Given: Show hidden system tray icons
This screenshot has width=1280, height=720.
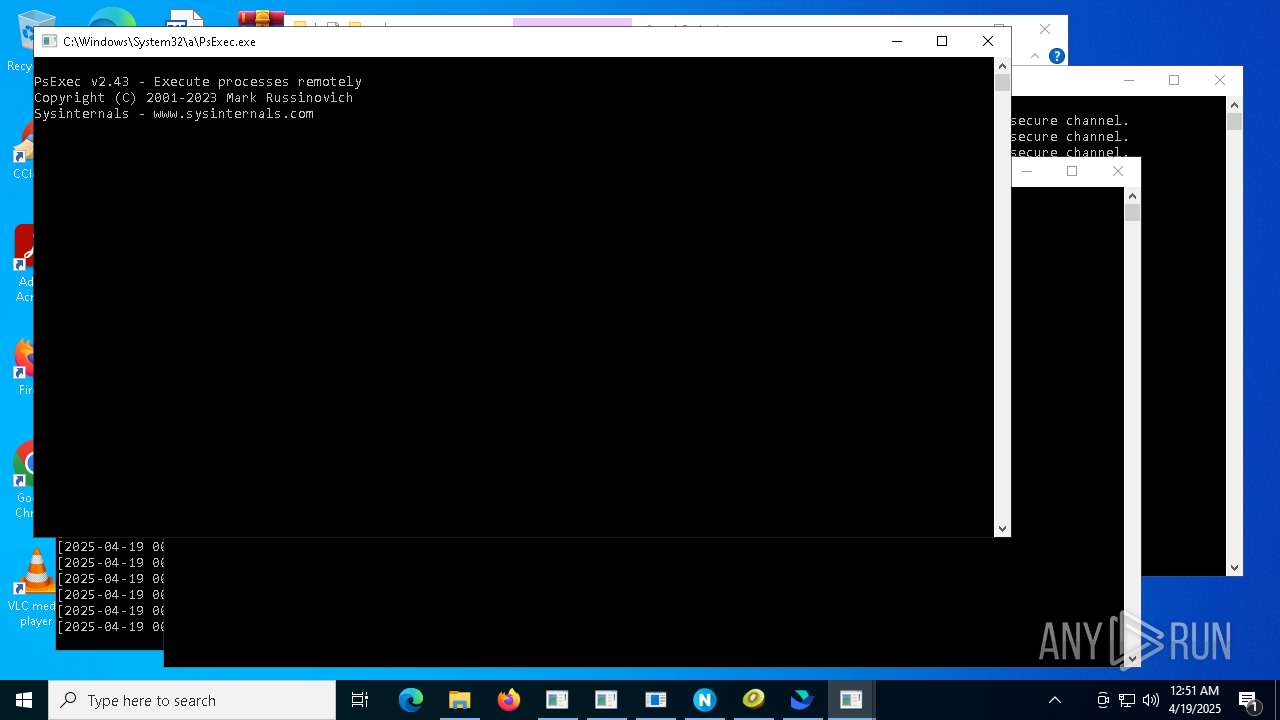Looking at the screenshot, I should [x=1054, y=700].
